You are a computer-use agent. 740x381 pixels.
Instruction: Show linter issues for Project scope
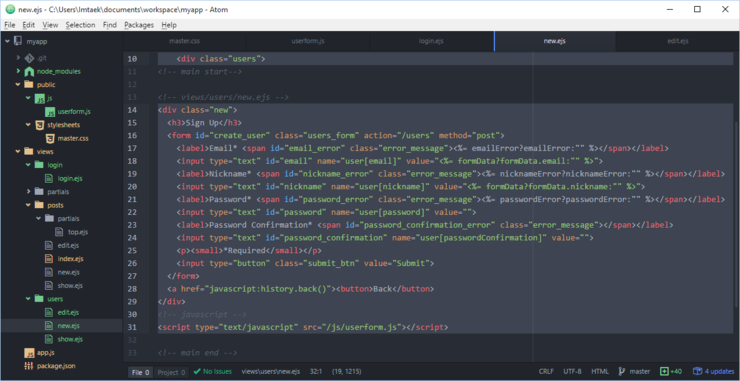[x=171, y=372]
